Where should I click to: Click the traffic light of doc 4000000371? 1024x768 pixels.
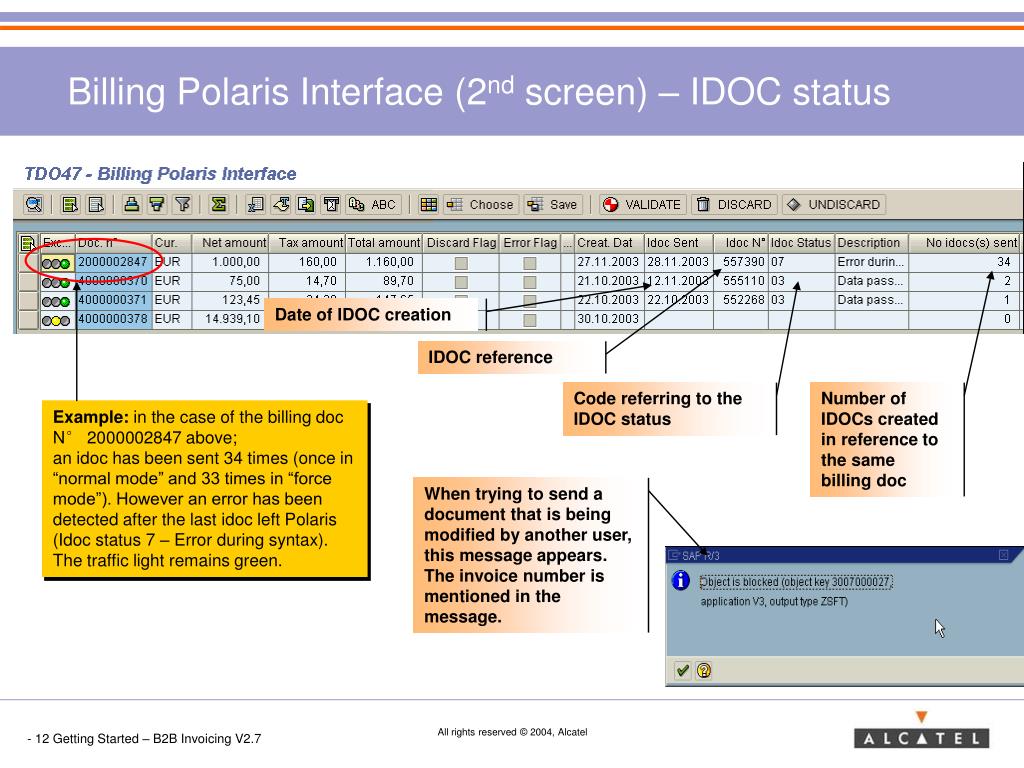click(x=56, y=301)
